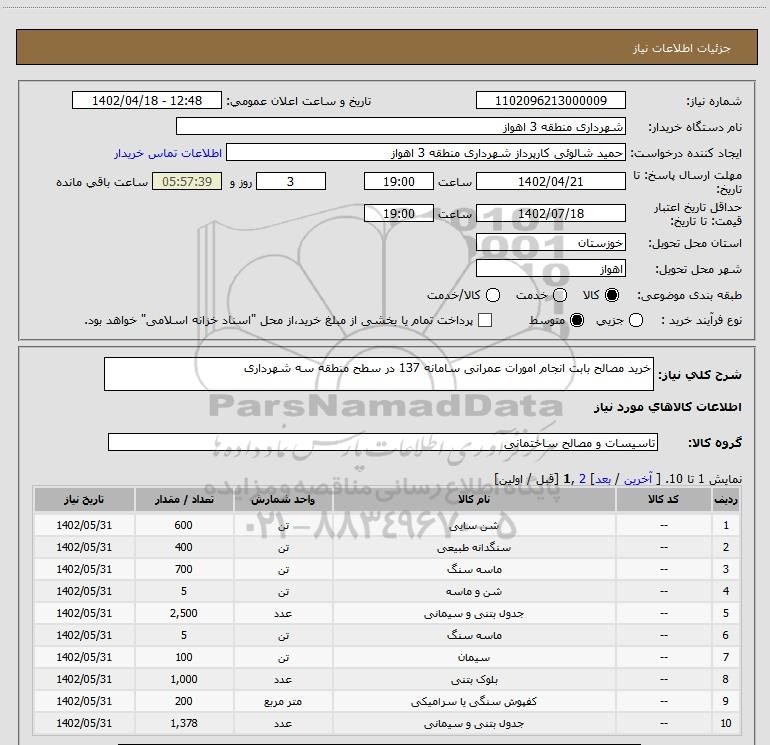
Task: Click the response time 19:00 next to 1402/04/21
Action: [x=399, y=181]
